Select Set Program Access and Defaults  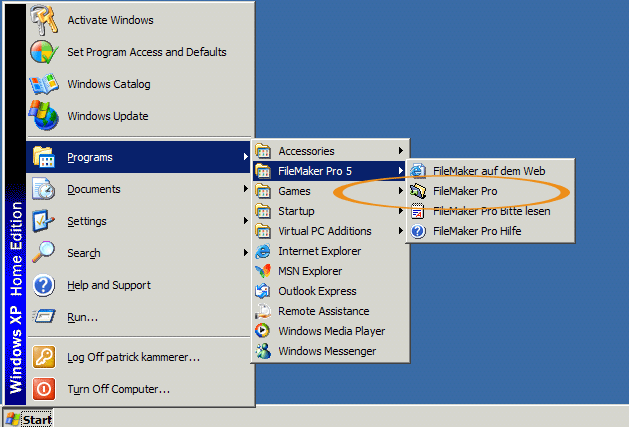pos(140,52)
